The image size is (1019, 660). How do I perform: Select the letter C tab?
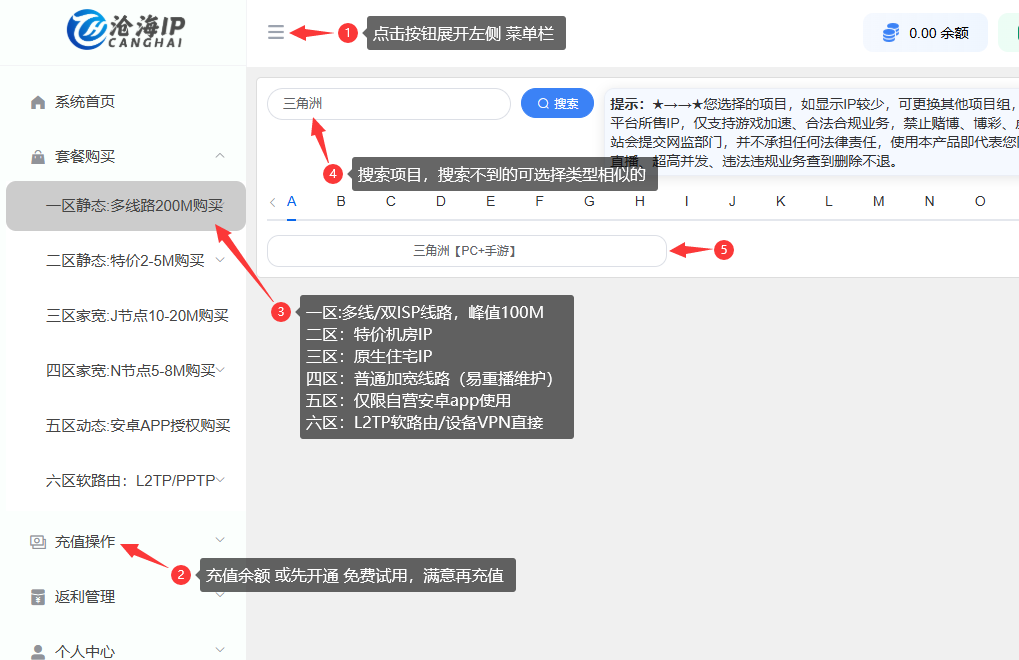click(x=390, y=201)
